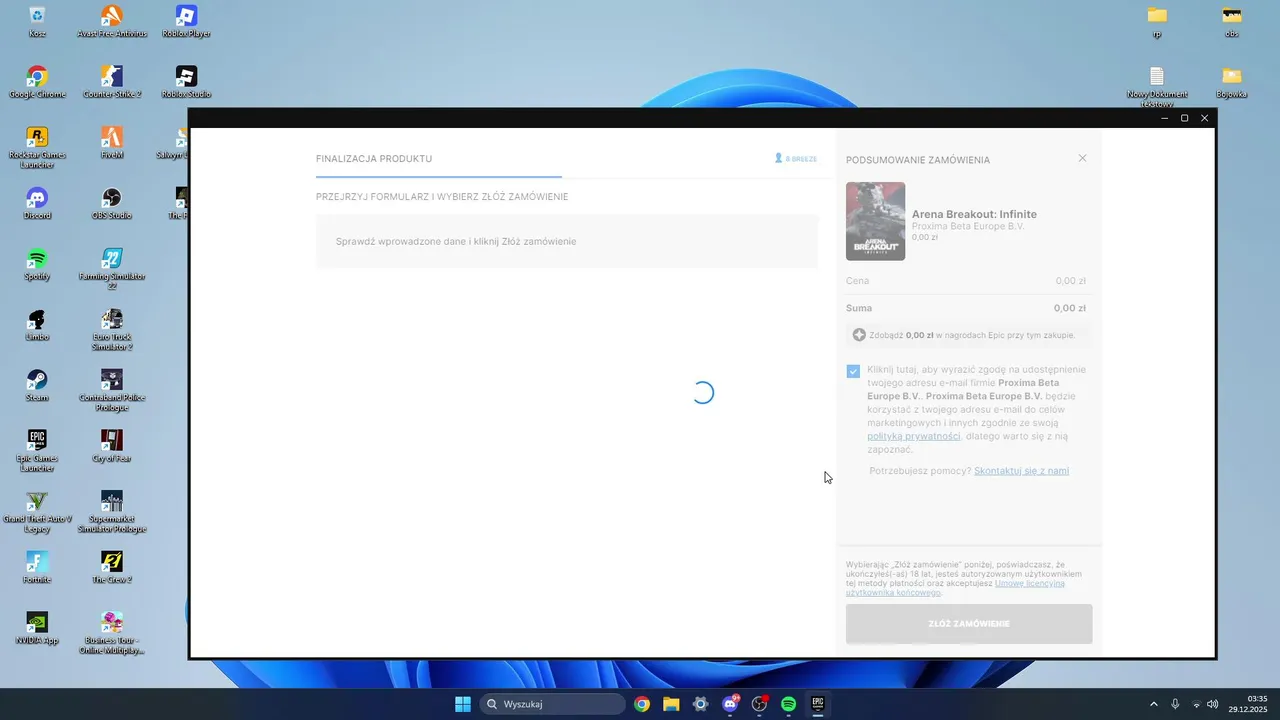Open the Kosz recycle bin icon
The width and height of the screenshot is (1280, 720).
[x=37, y=22]
